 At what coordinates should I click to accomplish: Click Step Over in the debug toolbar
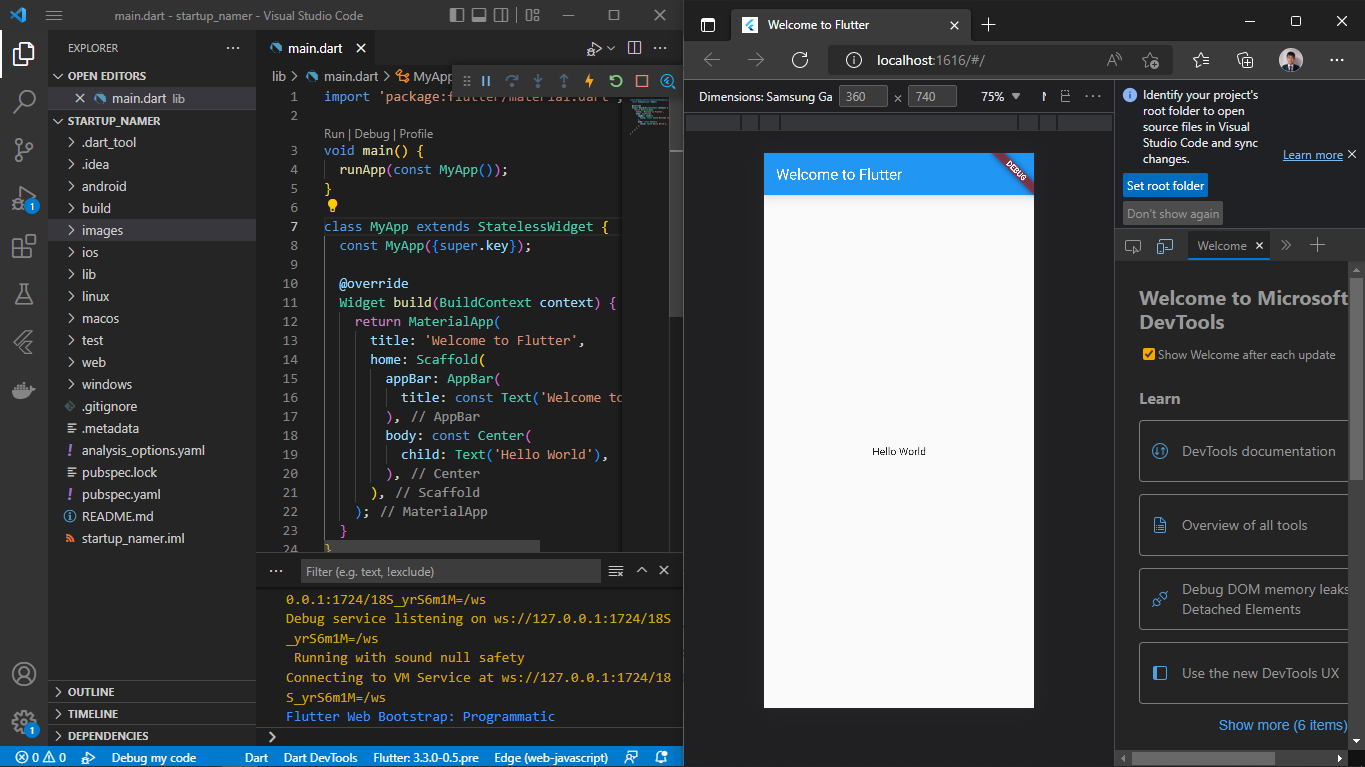click(512, 81)
